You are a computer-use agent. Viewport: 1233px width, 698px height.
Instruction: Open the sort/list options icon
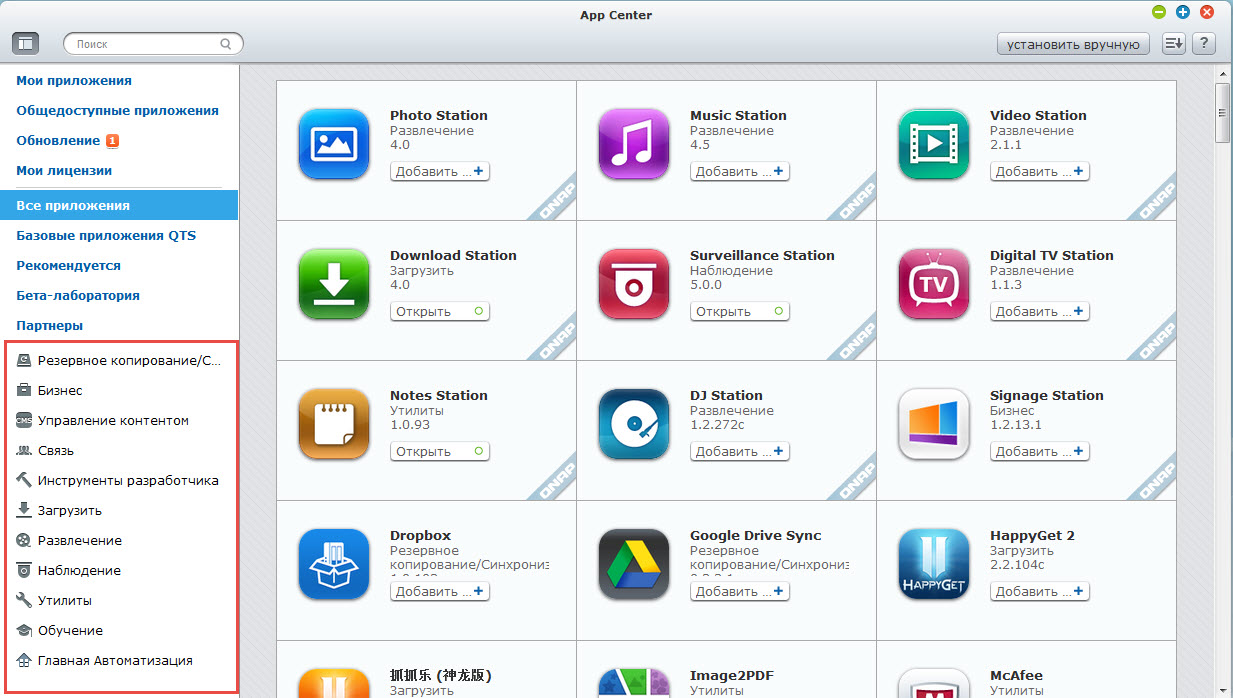click(x=1174, y=43)
